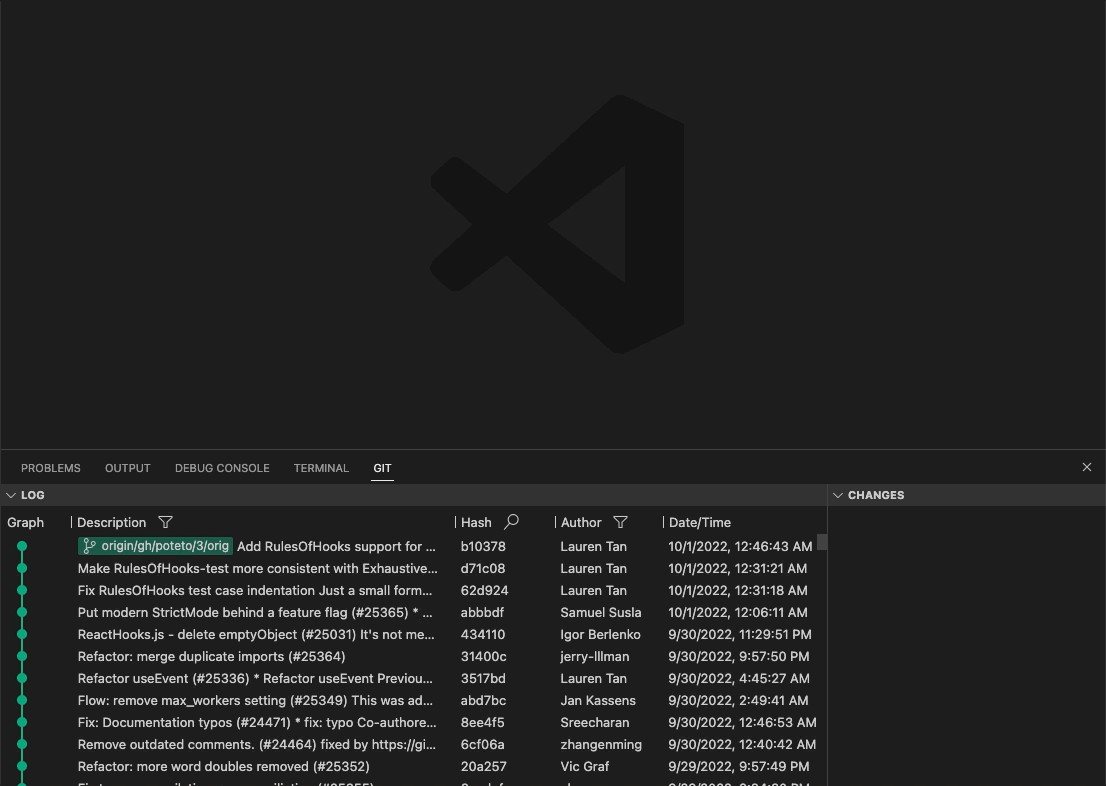Click hash 3517bd
The width and height of the screenshot is (1106, 786).
[x=483, y=678]
